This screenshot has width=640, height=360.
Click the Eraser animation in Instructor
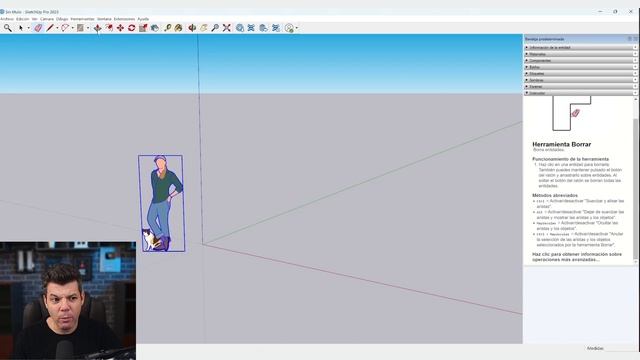(x=573, y=113)
